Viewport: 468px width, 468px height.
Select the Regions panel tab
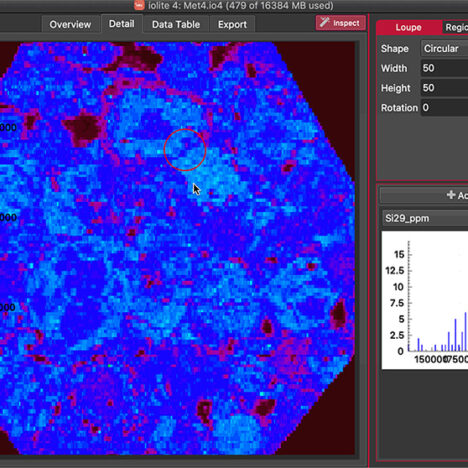pyautogui.click(x=456, y=27)
